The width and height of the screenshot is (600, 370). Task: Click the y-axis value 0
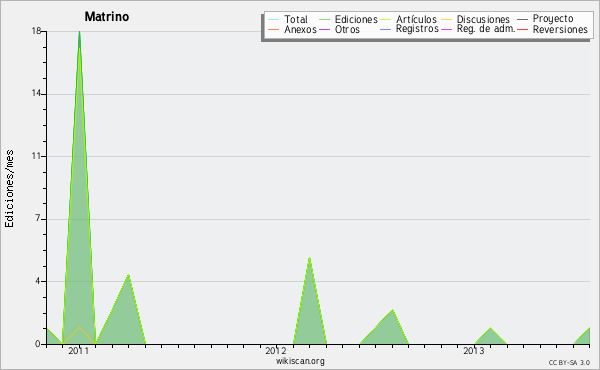pyautogui.click(x=38, y=344)
